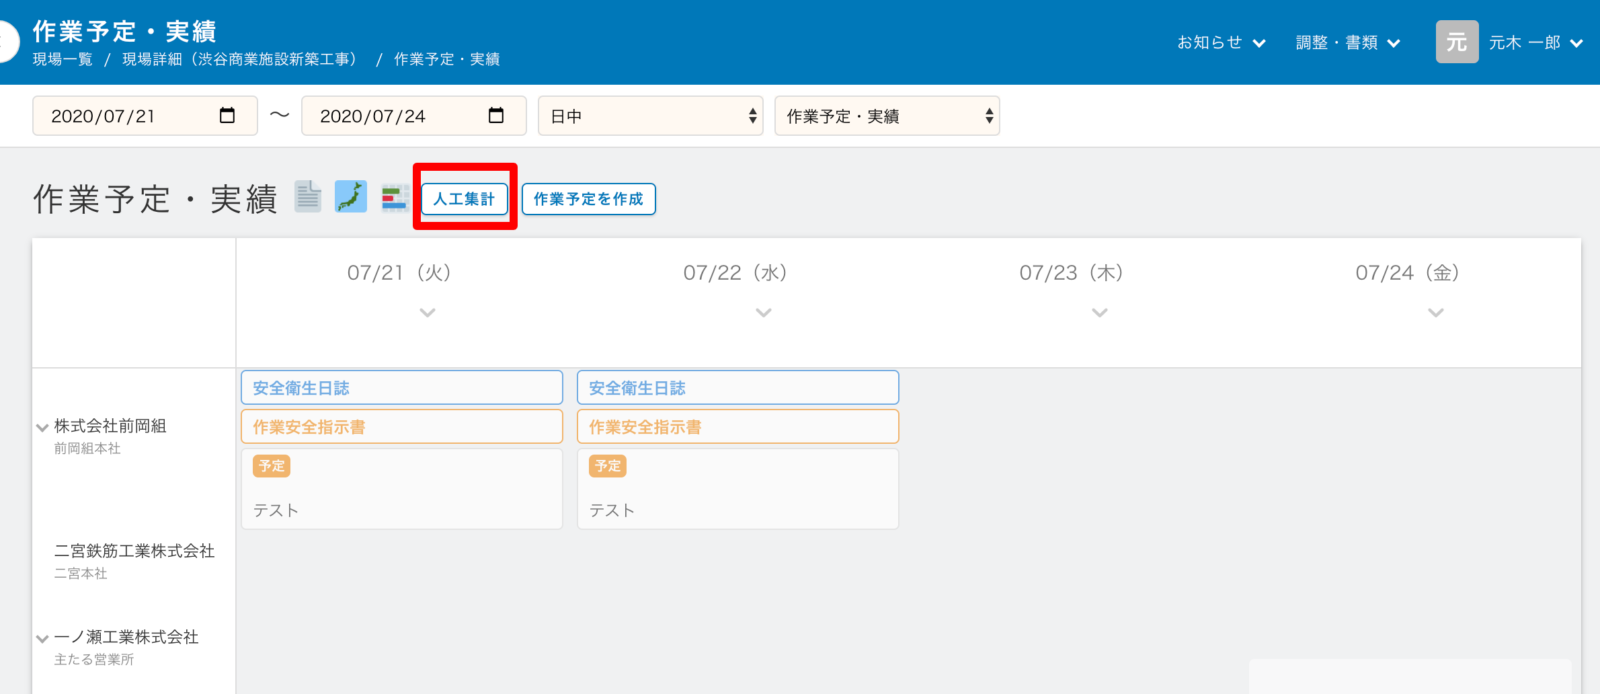Click the 07/23 (木) date header
Viewport: 1600px width, 694px height.
click(1072, 273)
